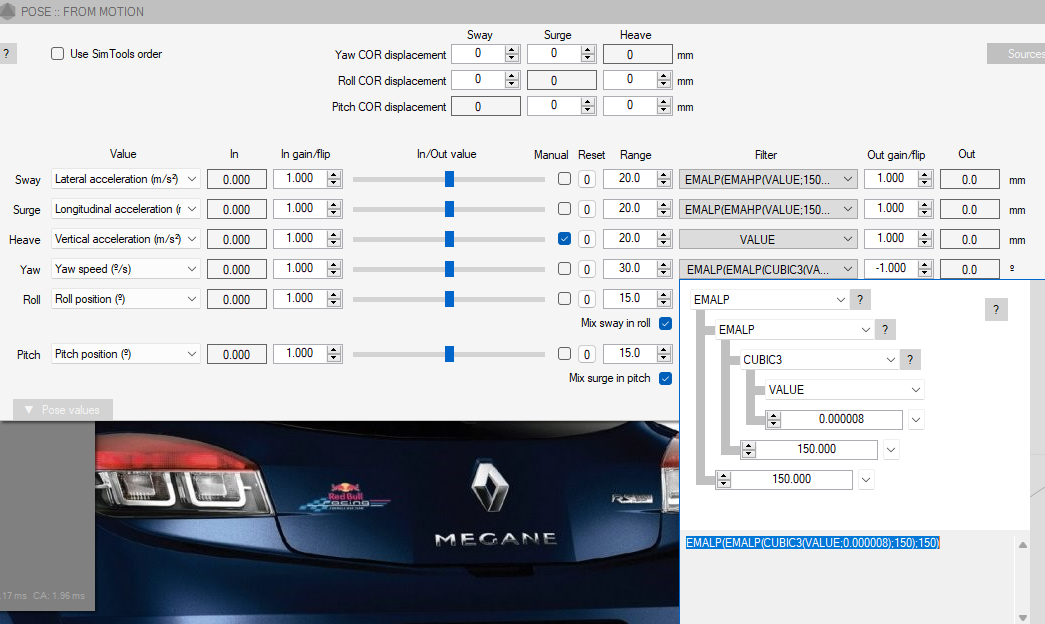
Task: Open help for the CUBIC3 filter
Action: pyautogui.click(x=910, y=359)
